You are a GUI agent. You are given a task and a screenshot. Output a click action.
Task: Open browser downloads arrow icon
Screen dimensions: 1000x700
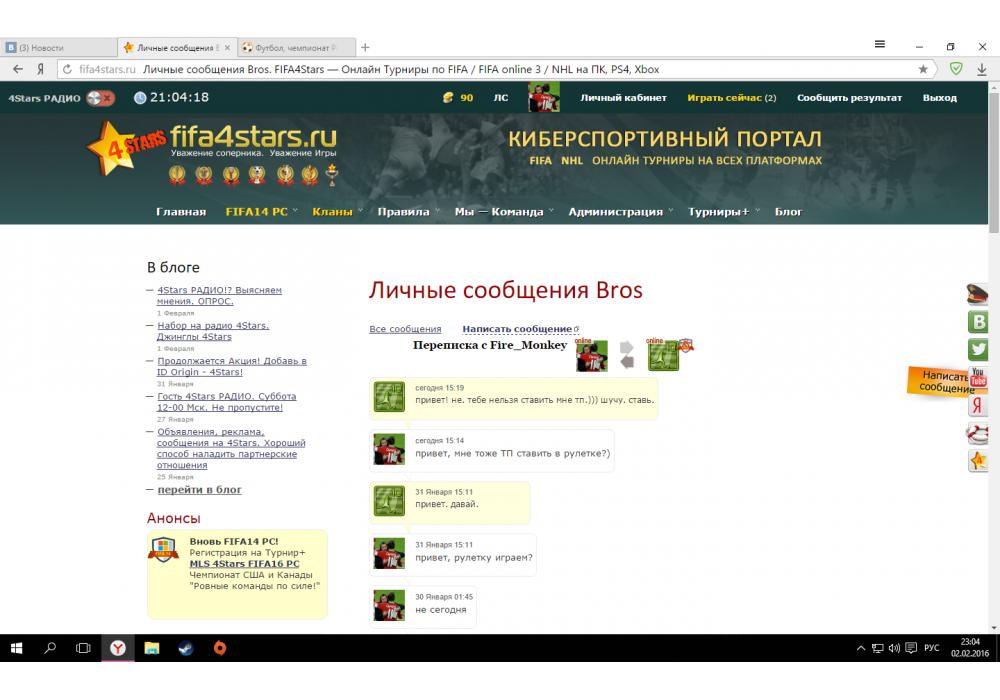click(x=982, y=69)
